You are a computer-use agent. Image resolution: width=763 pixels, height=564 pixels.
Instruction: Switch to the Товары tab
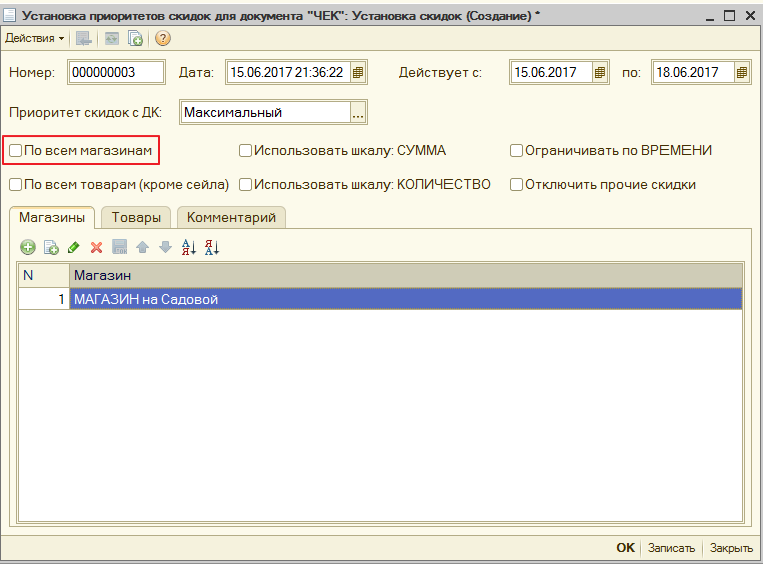pos(136,218)
